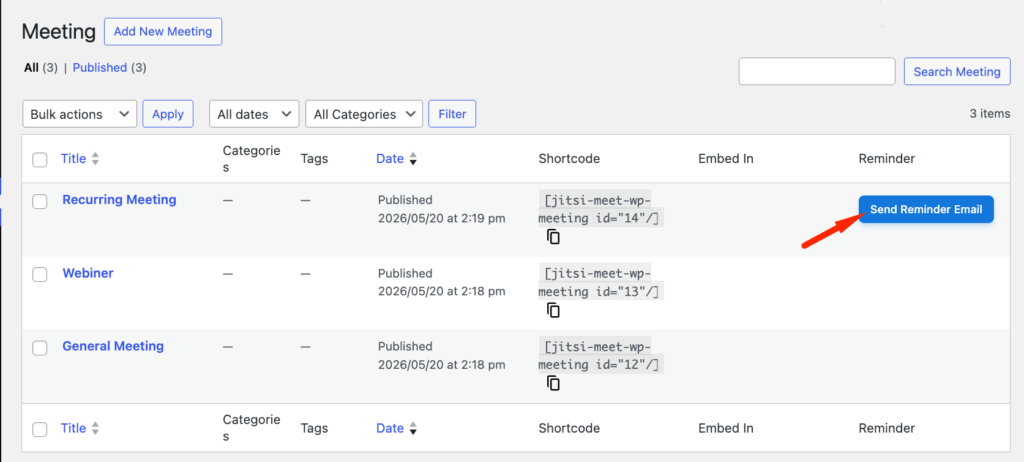This screenshot has height=462, width=1024.
Task: Select the Webiner row checkbox
Action: (x=40, y=274)
